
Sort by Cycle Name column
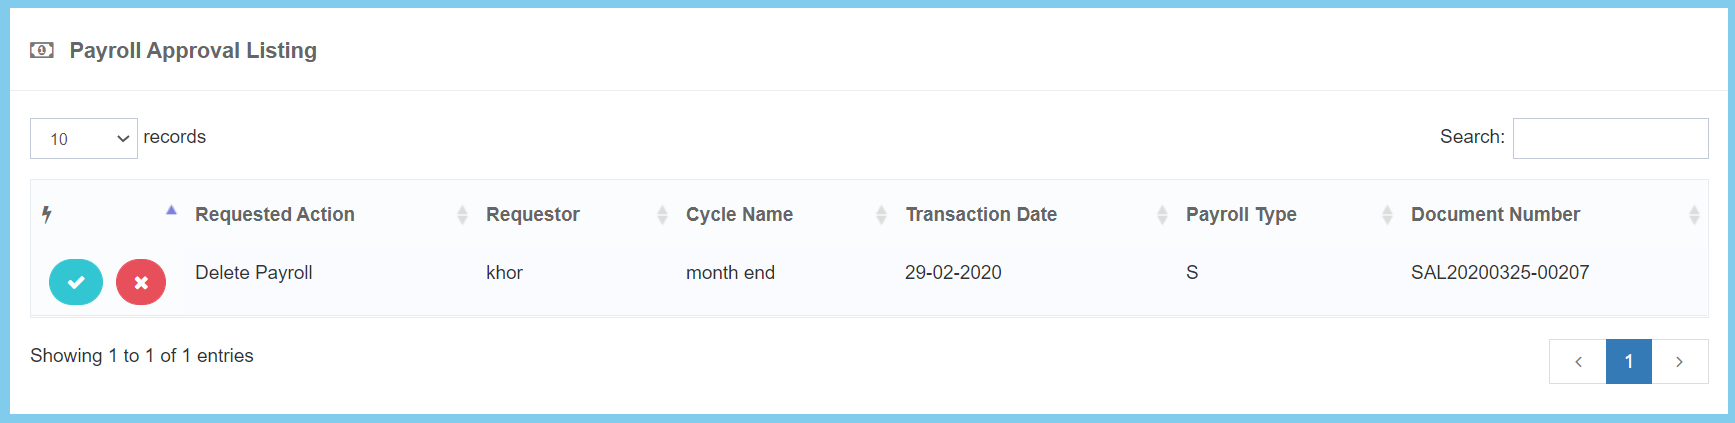point(739,214)
